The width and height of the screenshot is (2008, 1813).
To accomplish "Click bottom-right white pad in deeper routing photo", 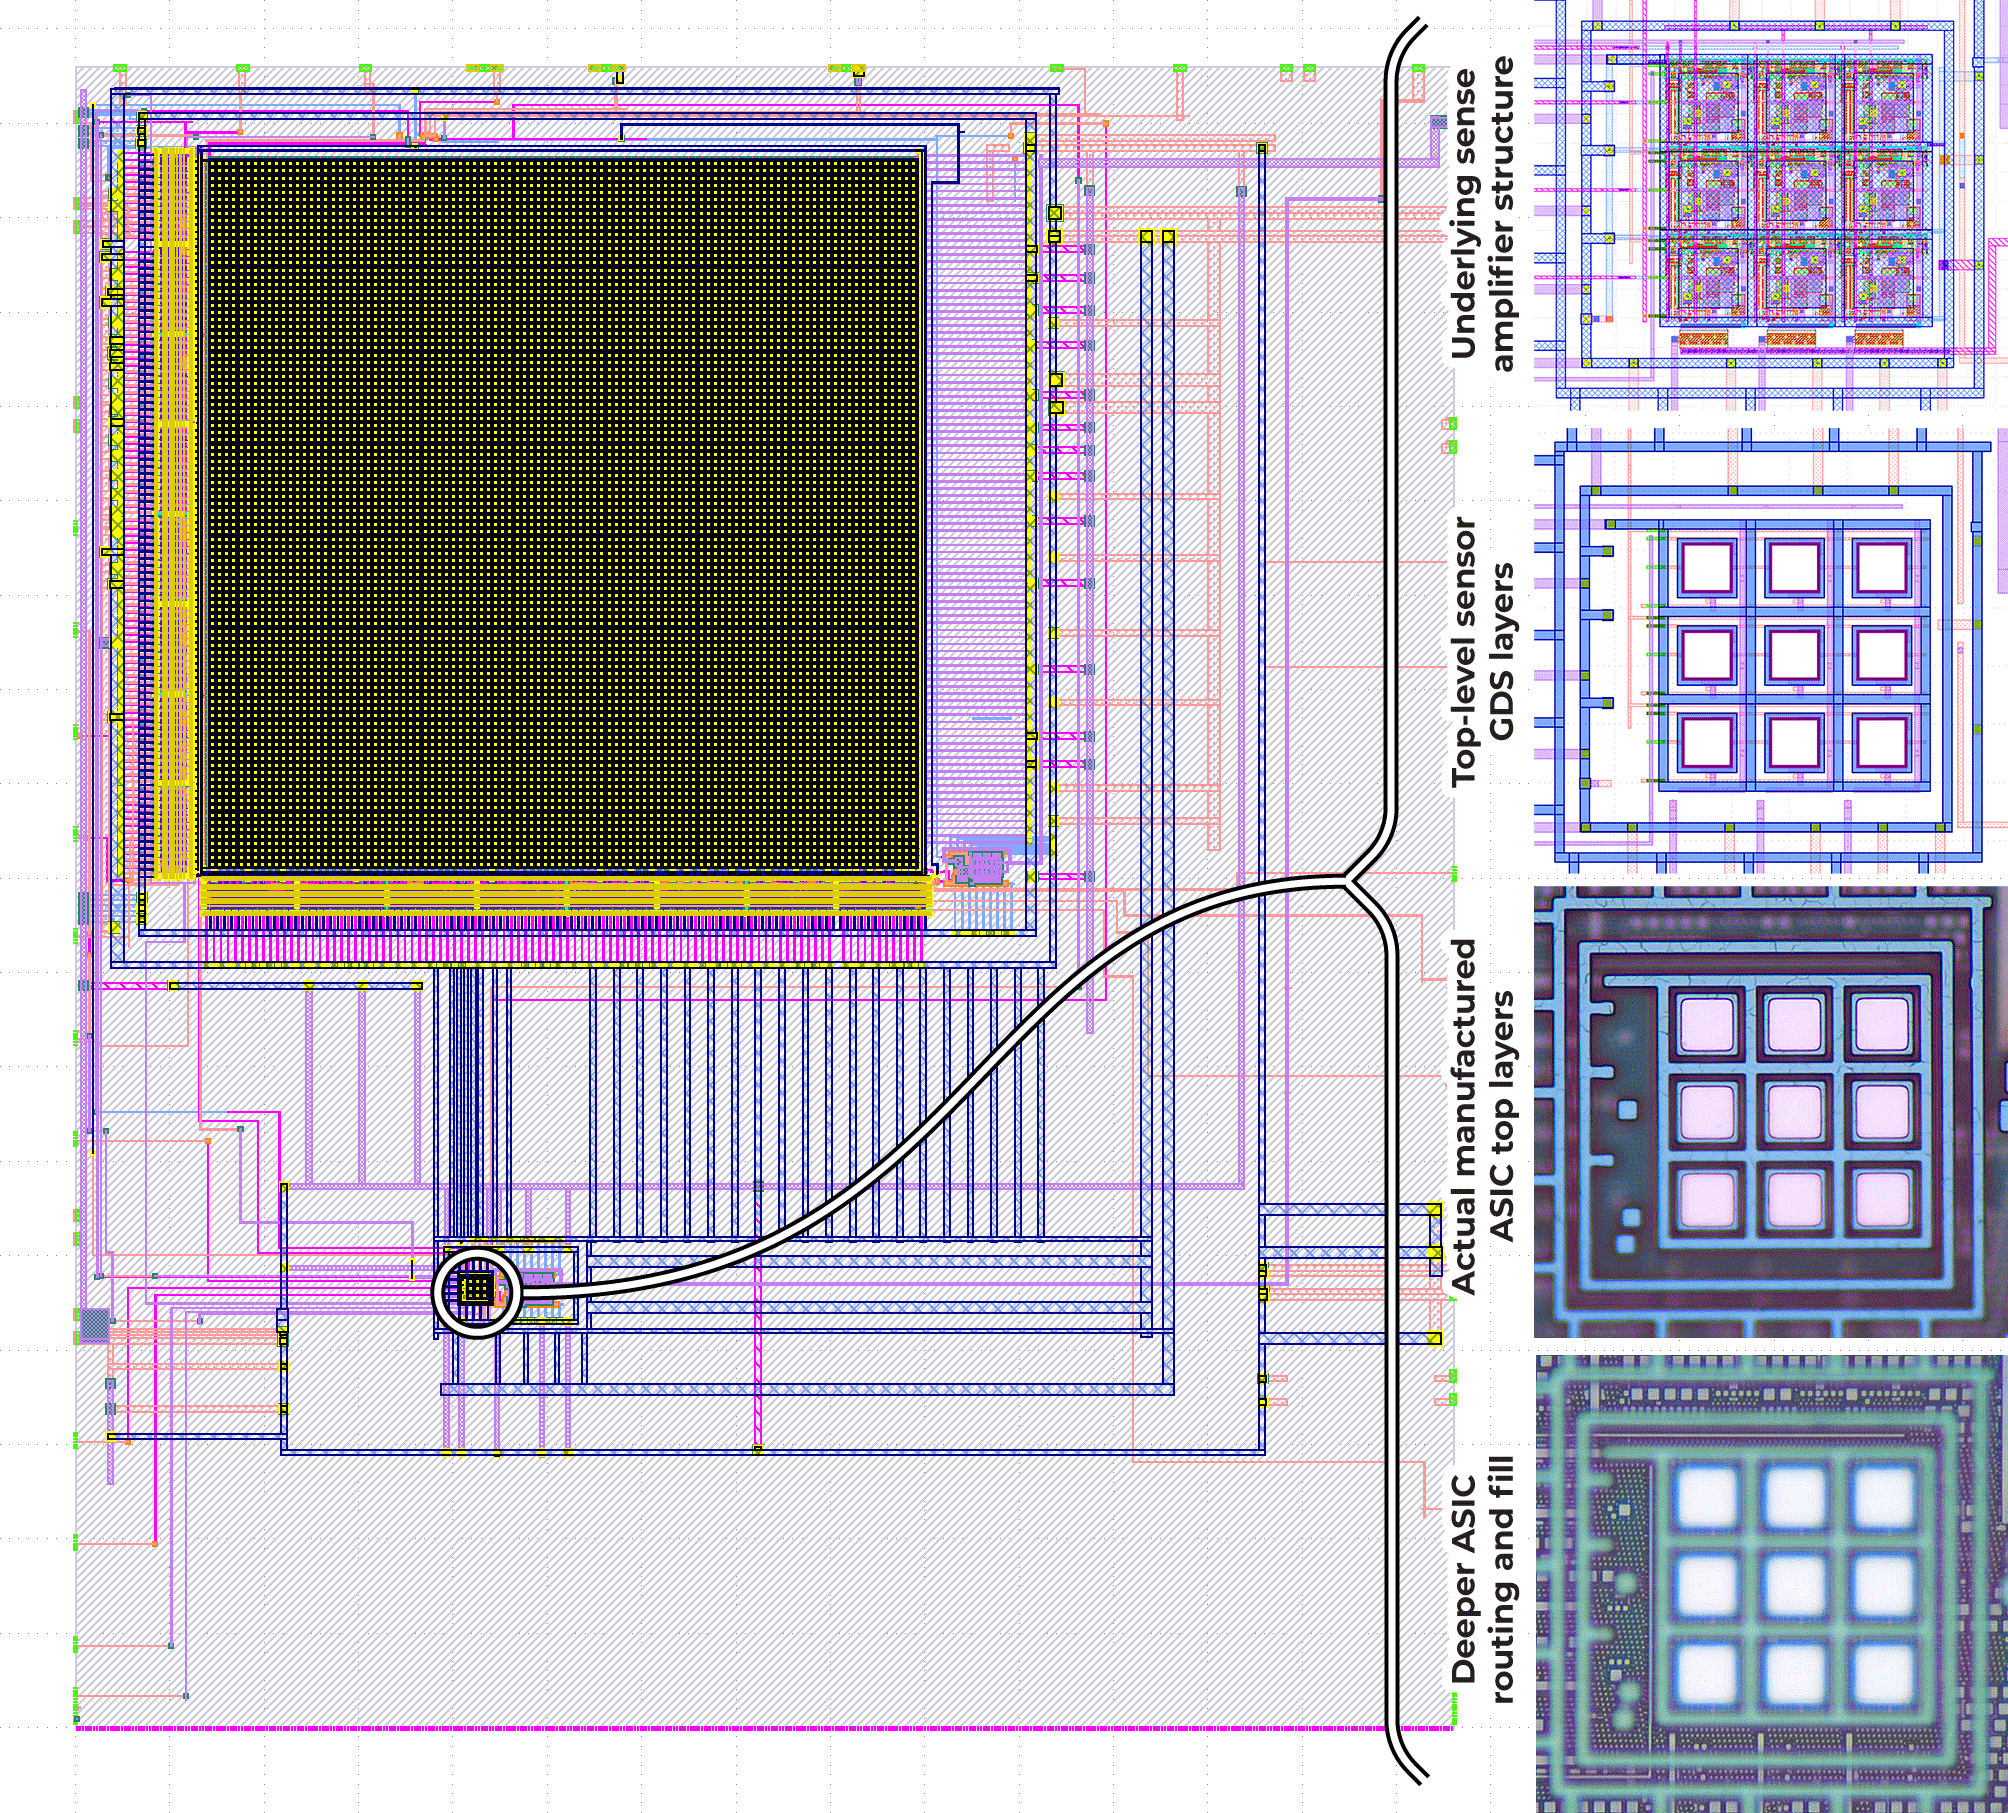I will coord(1882,1673).
